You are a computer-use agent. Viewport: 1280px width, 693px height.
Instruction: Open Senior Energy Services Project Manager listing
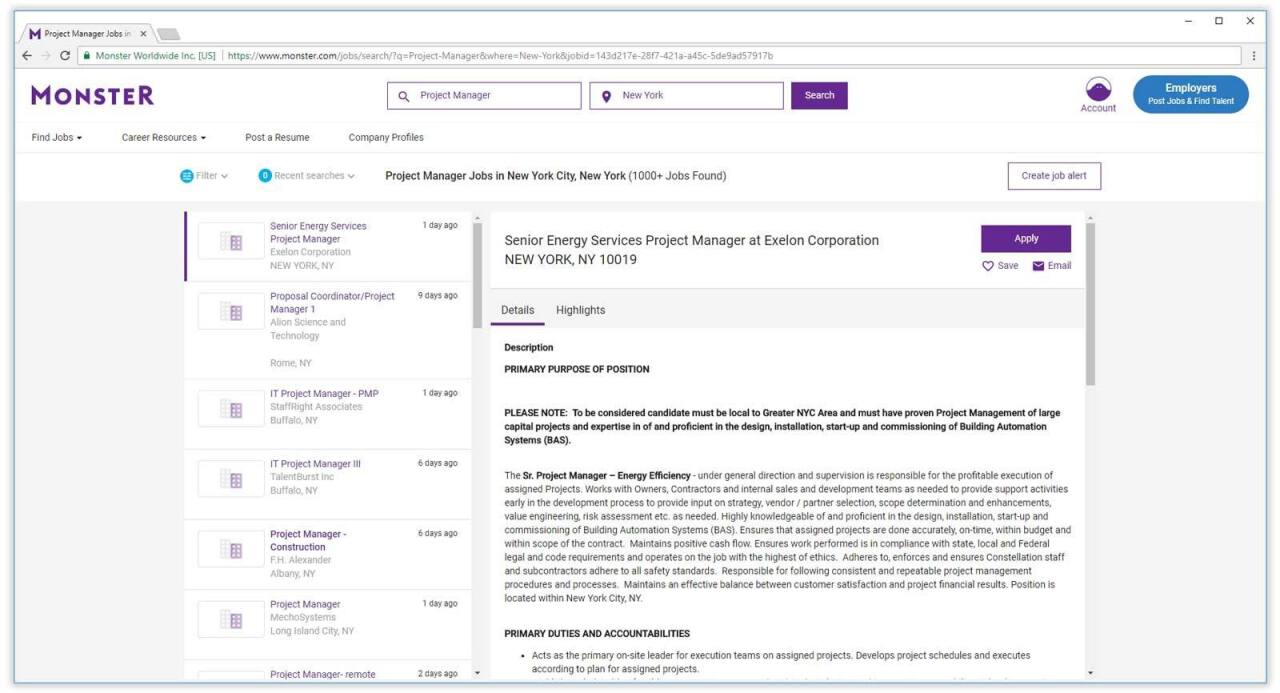click(328, 246)
